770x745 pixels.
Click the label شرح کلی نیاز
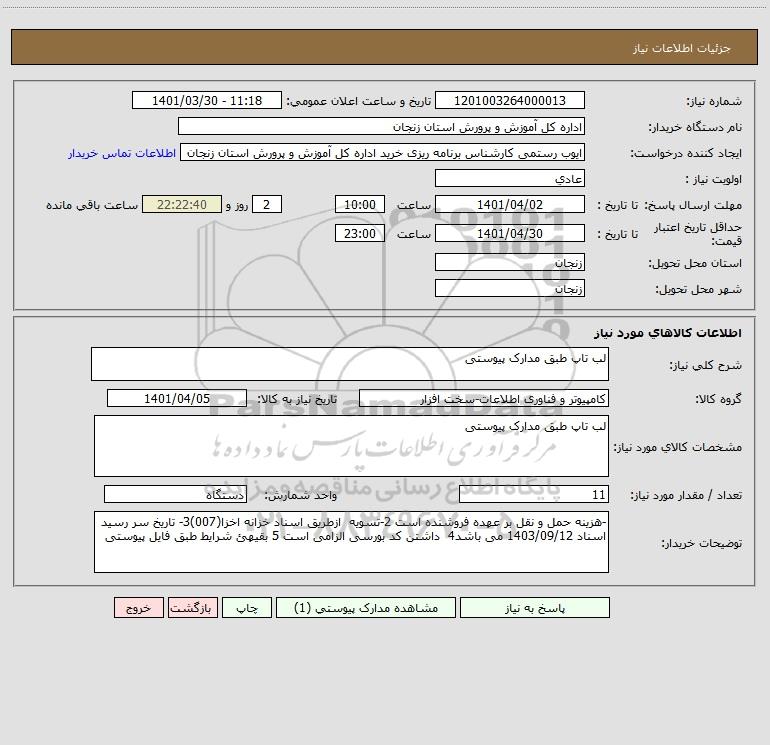point(706,365)
